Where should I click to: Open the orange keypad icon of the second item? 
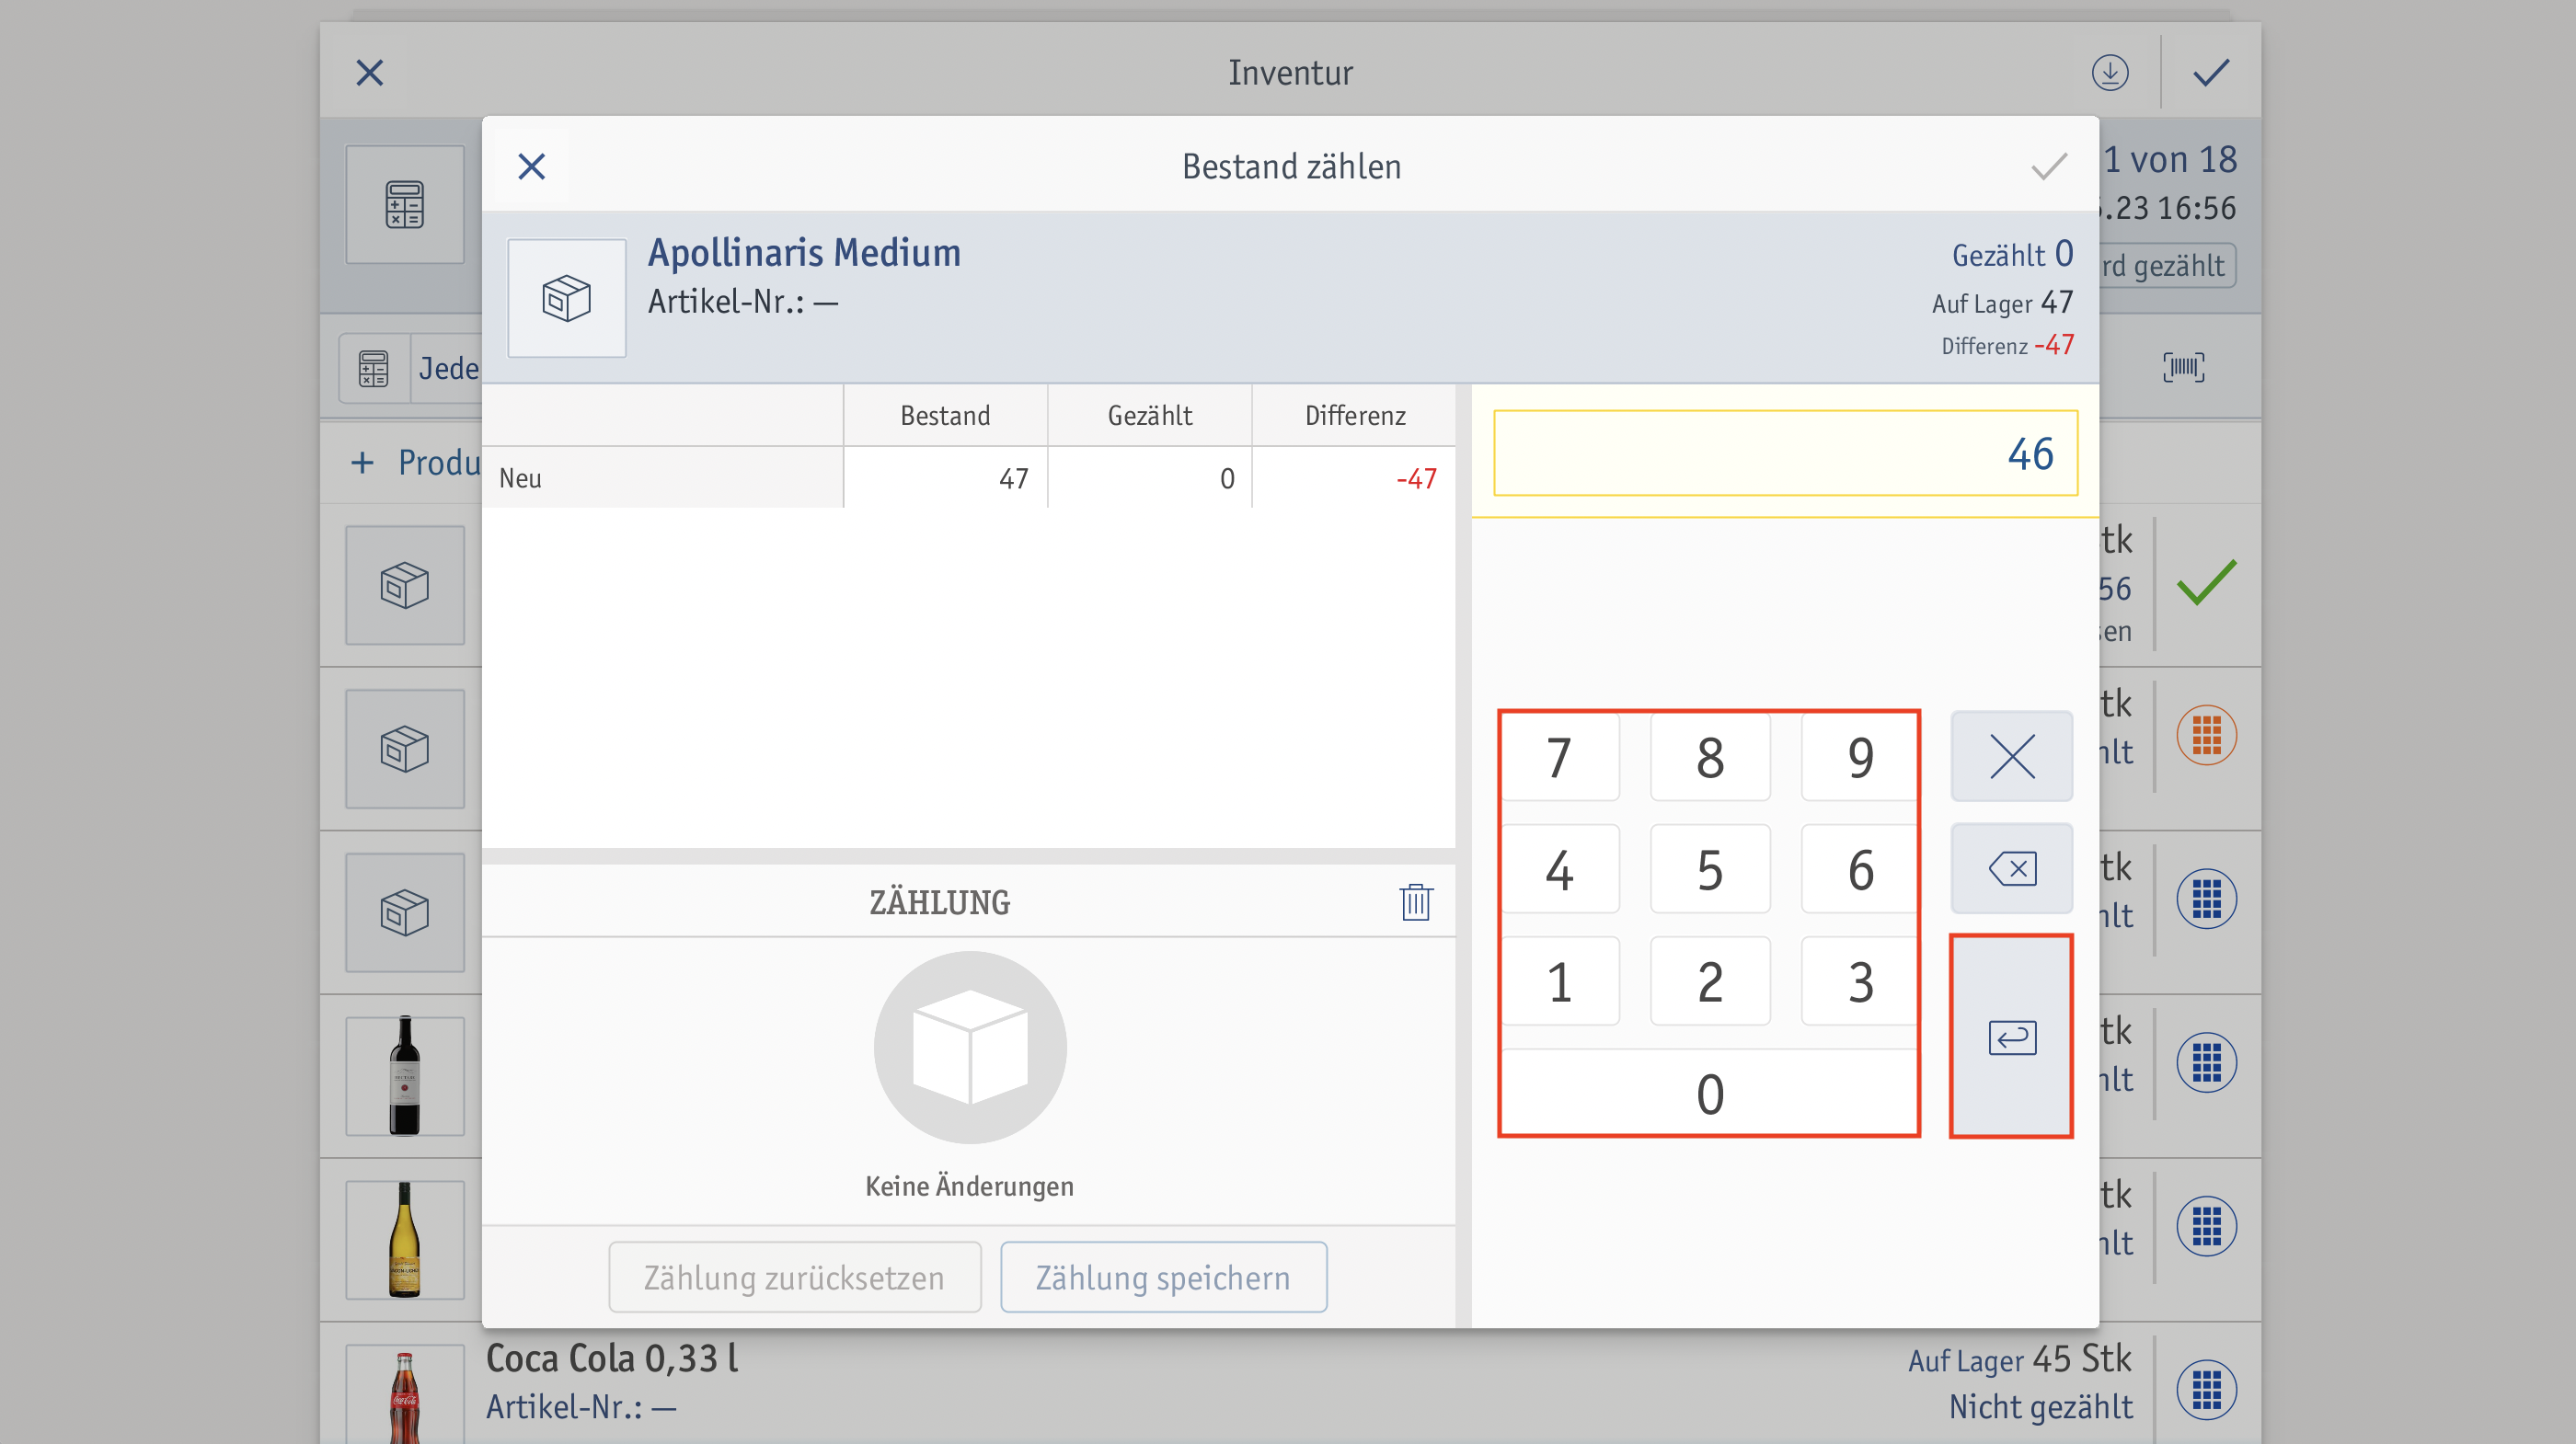(x=2206, y=735)
